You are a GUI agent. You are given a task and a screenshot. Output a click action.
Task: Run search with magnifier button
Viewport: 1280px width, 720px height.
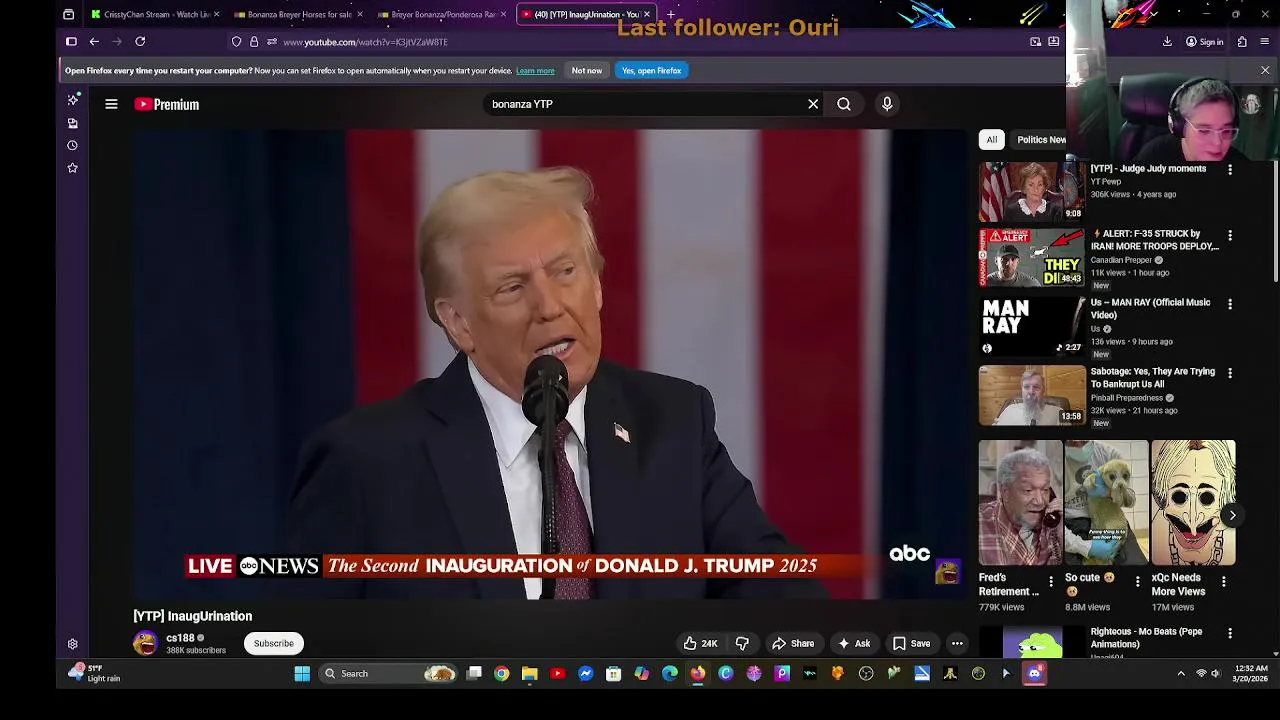tap(844, 104)
